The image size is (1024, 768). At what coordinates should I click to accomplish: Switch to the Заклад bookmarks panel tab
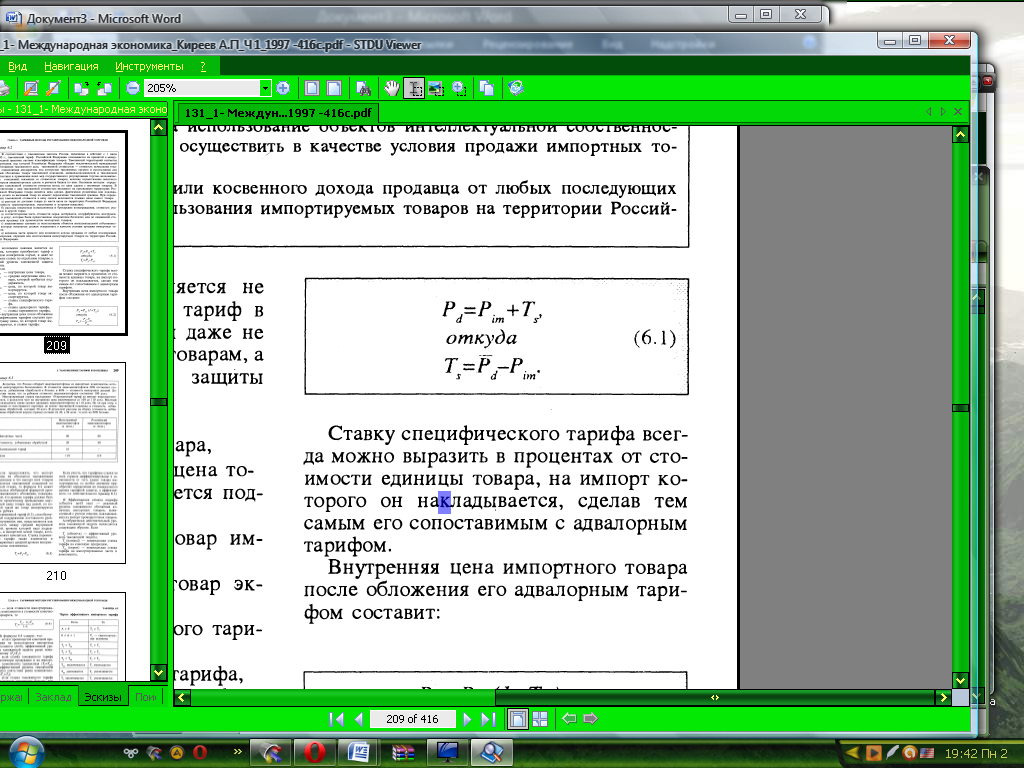click(x=53, y=697)
